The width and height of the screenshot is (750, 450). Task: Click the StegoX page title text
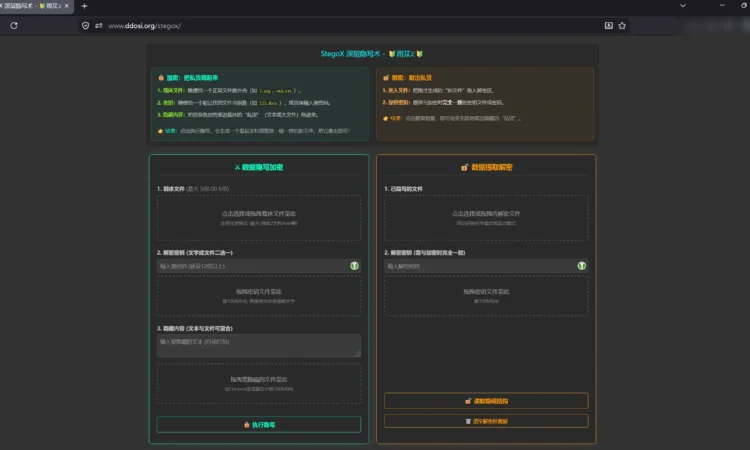click(372, 54)
